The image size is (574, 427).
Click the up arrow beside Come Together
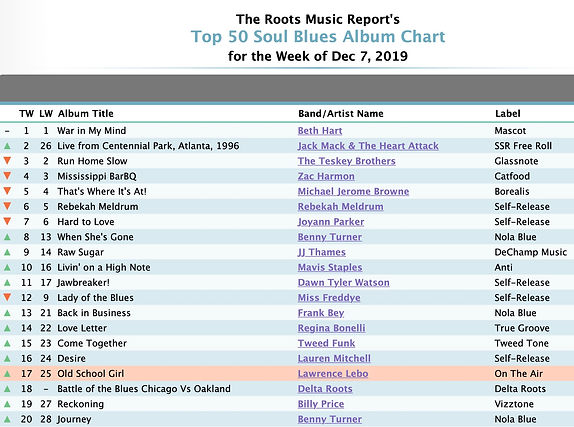[7, 344]
